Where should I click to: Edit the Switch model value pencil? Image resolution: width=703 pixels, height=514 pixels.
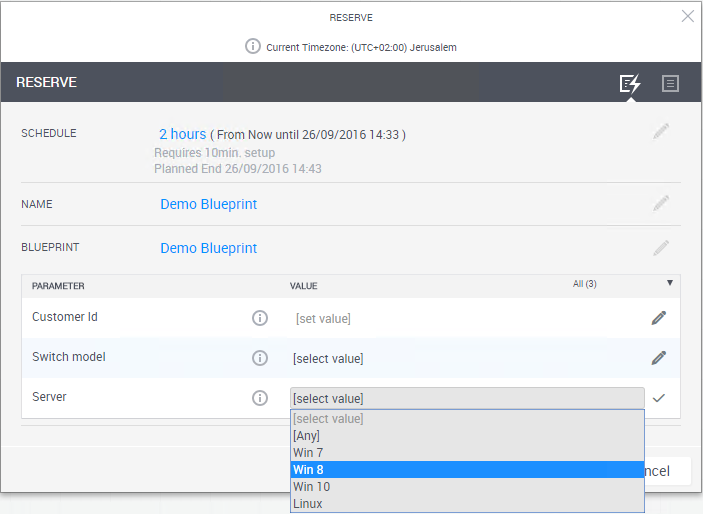click(x=658, y=357)
